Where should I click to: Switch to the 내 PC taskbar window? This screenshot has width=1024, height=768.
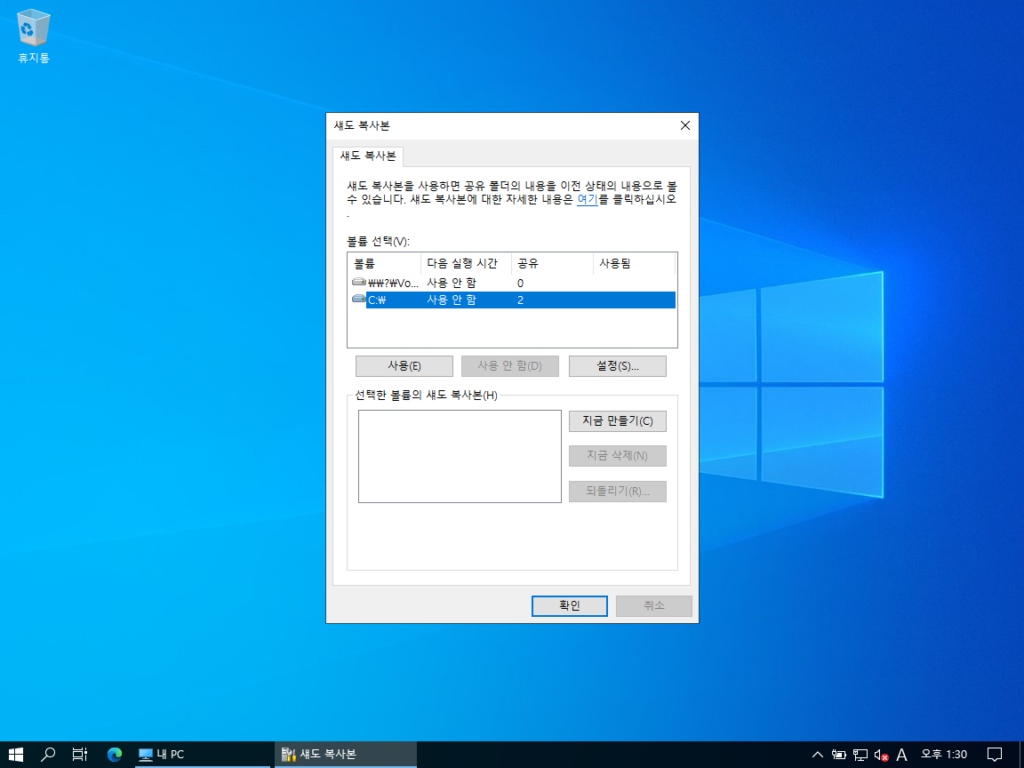coord(200,754)
